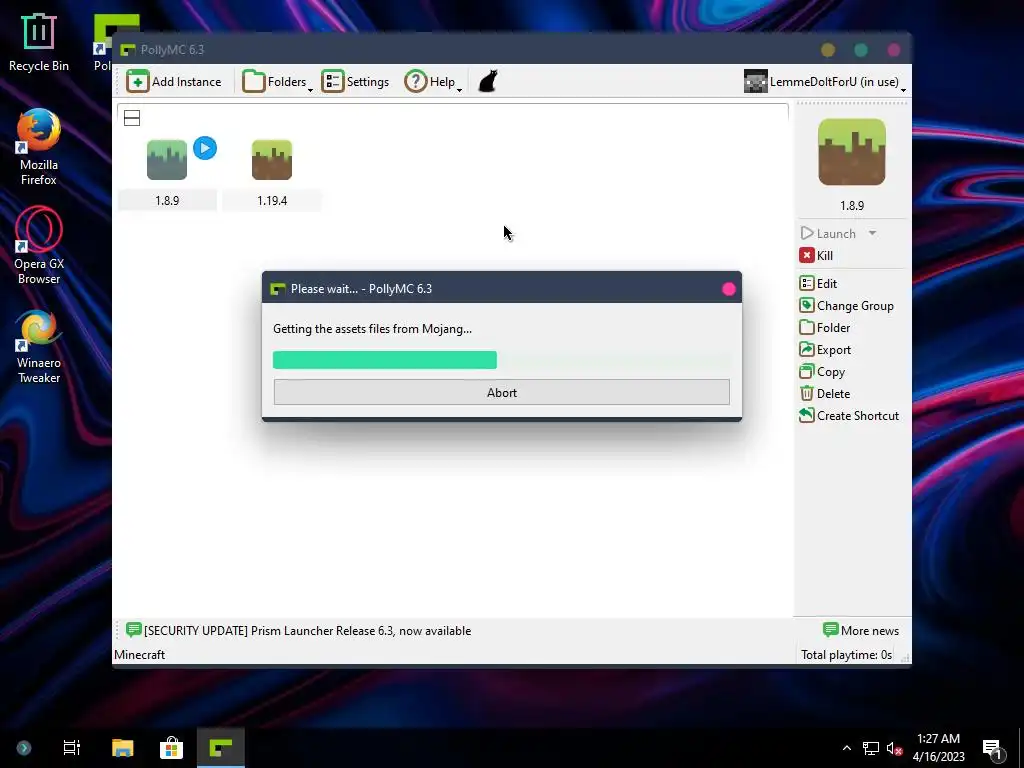Click Minecraft status bar text
The width and height of the screenshot is (1024, 768).
(x=140, y=655)
